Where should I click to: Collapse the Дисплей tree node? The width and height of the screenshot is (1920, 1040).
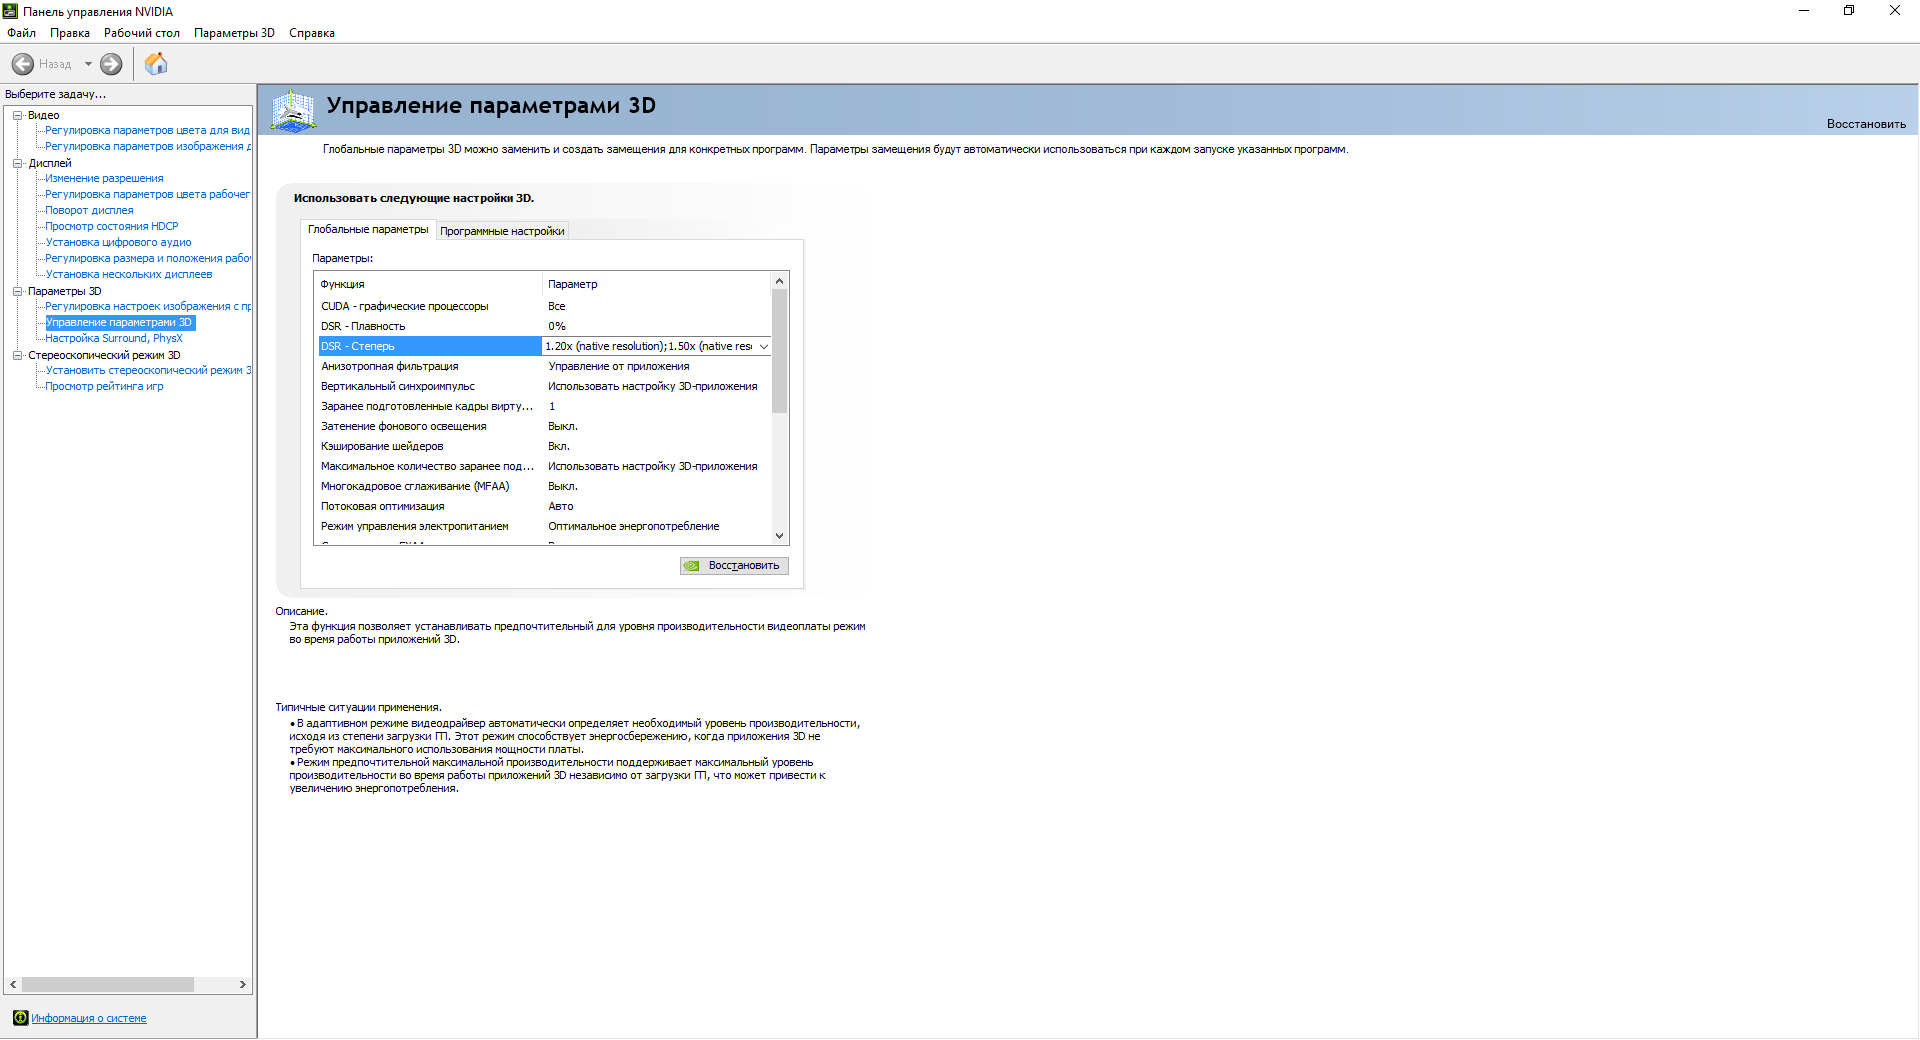tap(17, 163)
